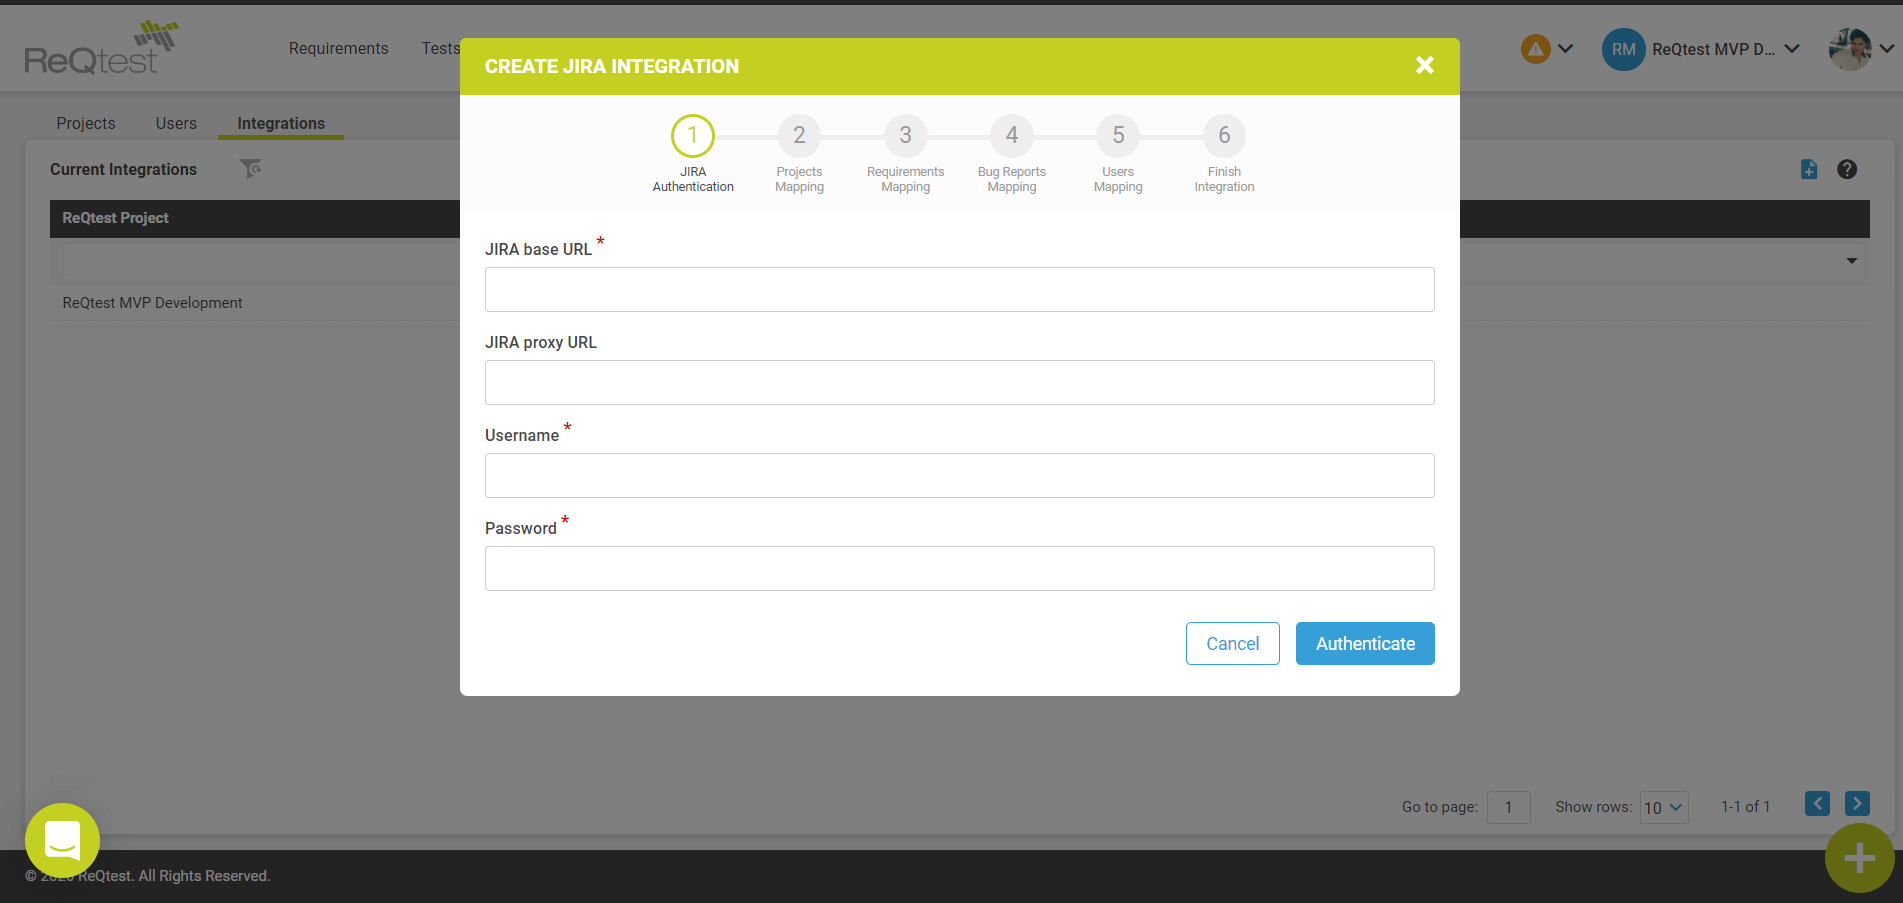The image size is (1903, 903).
Task: Click the Authenticate button
Action: [1365, 643]
